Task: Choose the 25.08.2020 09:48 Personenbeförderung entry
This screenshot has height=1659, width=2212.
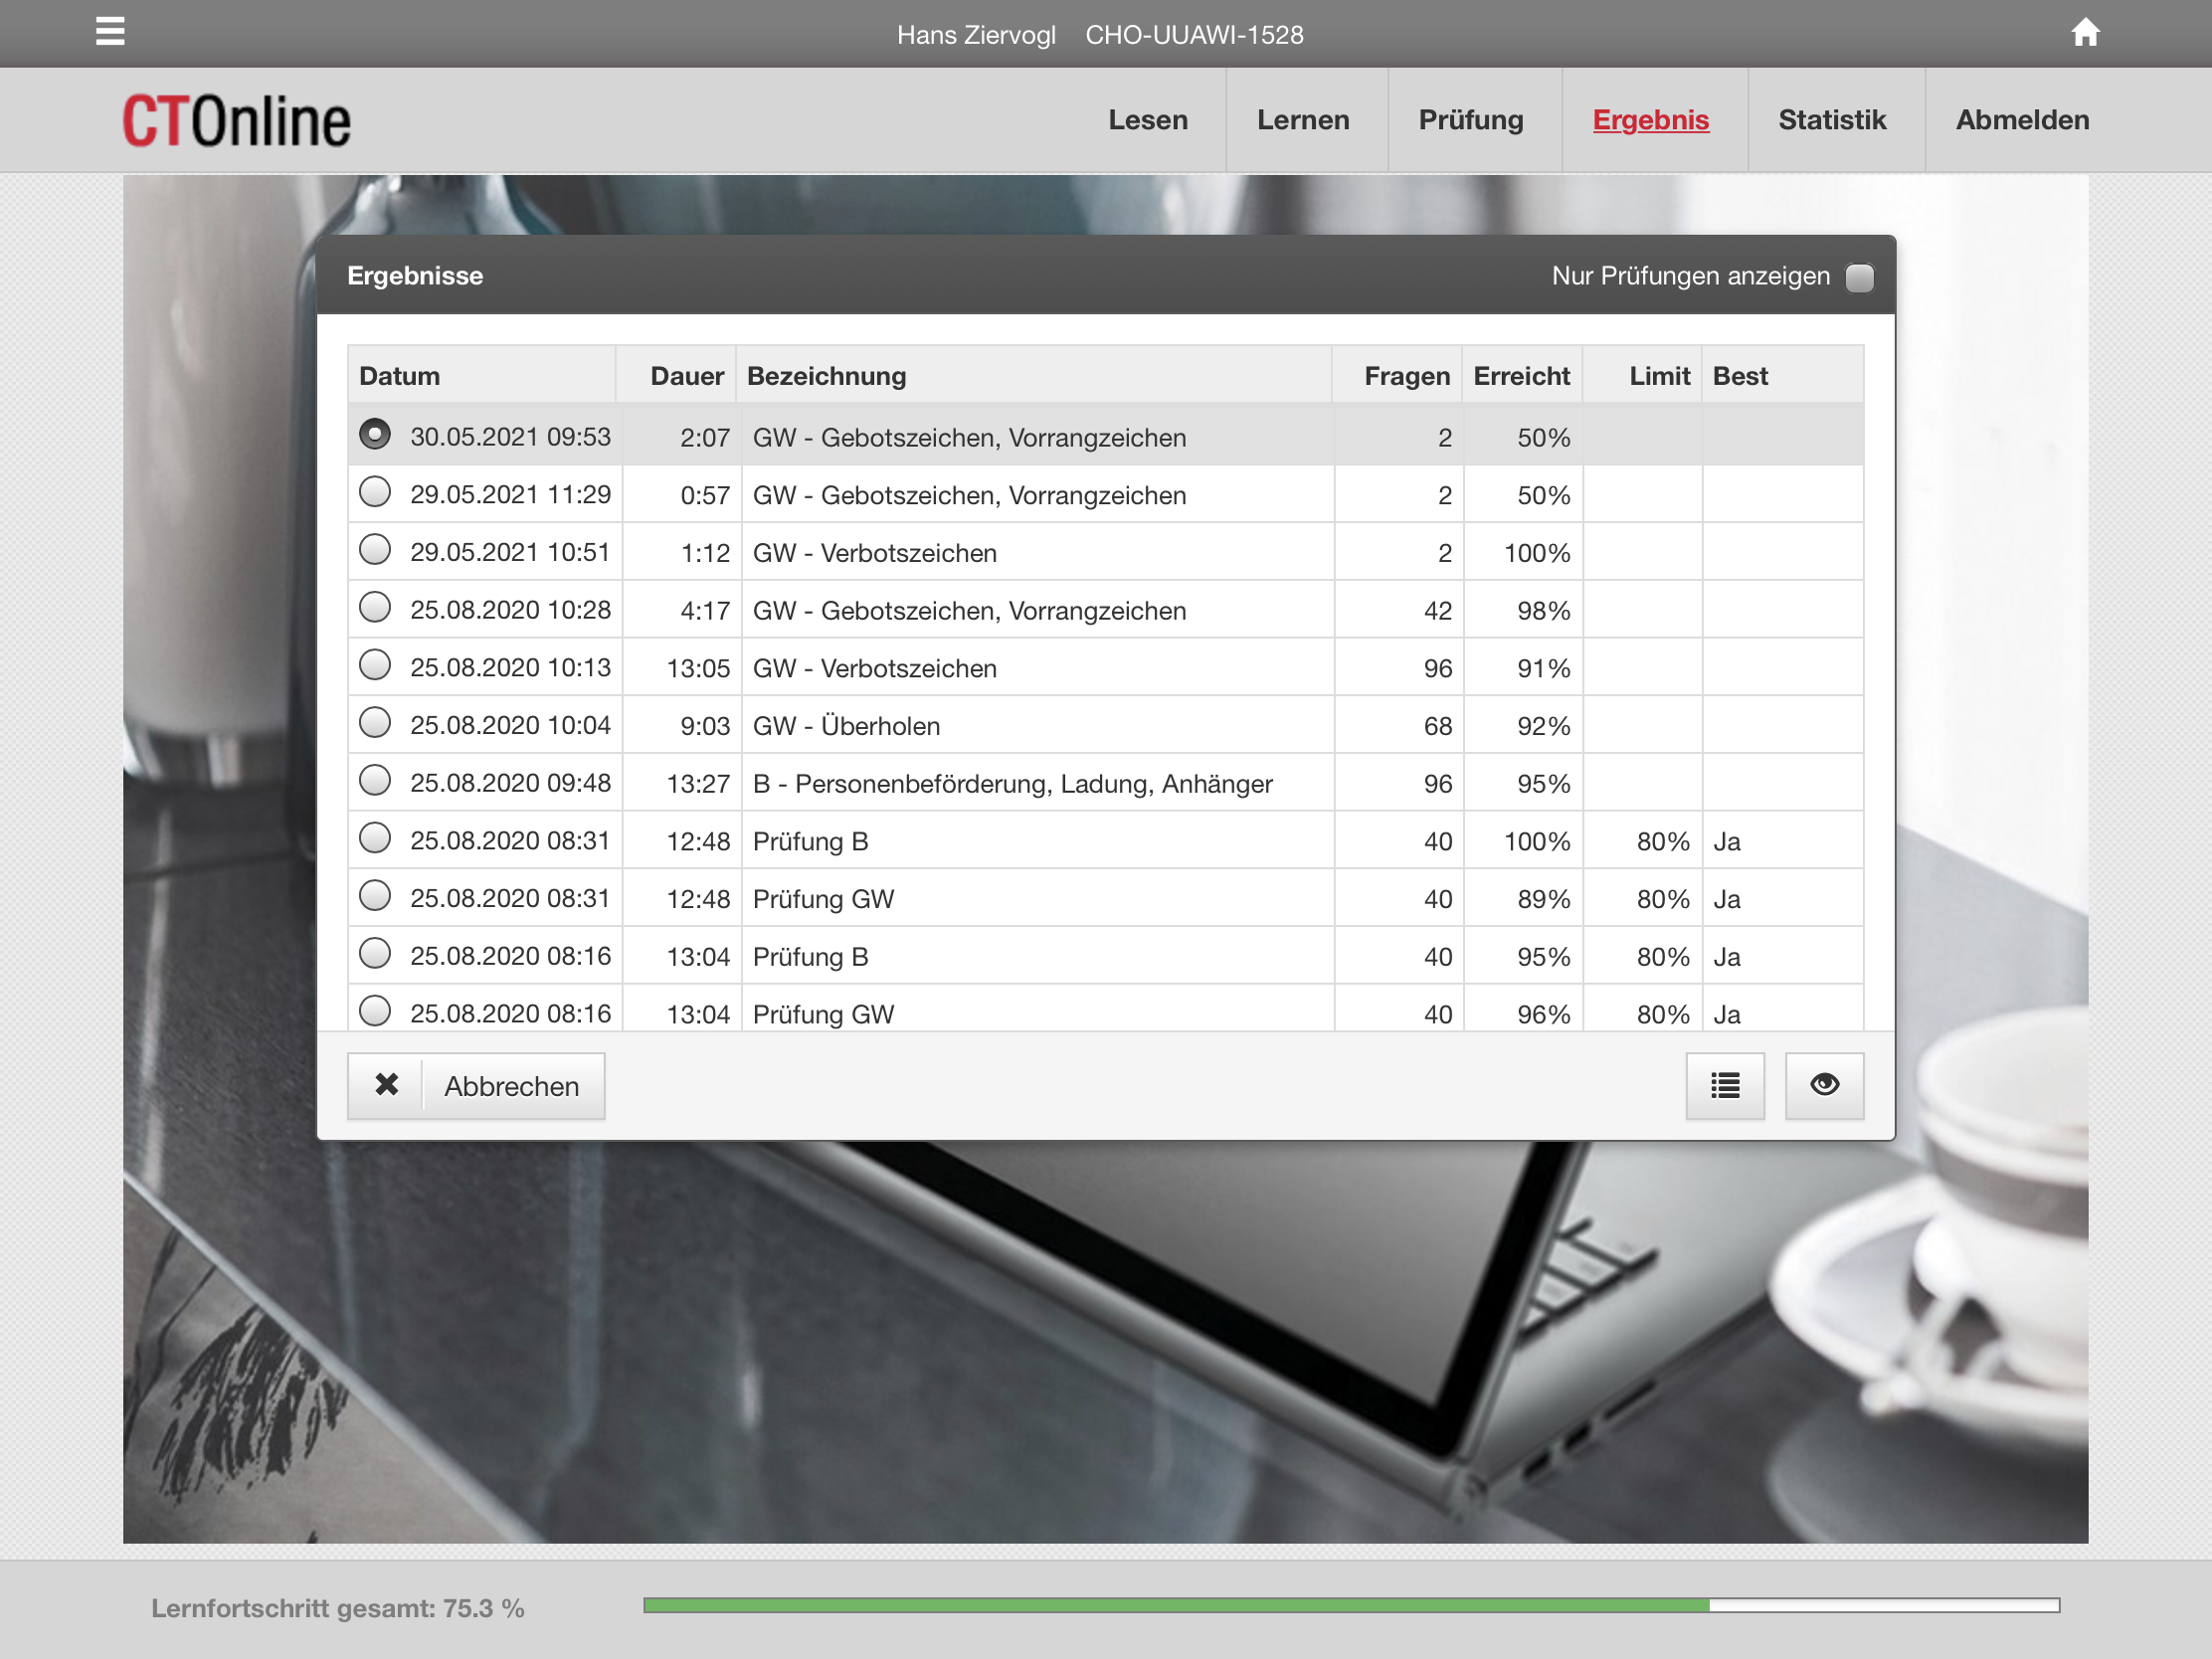Action: [375, 781]
